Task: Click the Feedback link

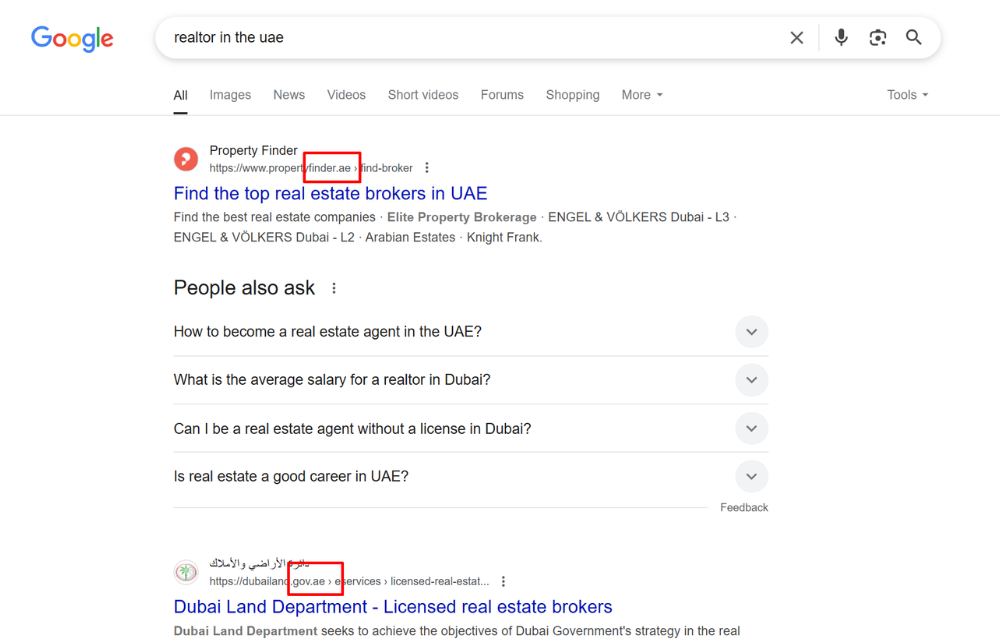Action: point(744,507)
